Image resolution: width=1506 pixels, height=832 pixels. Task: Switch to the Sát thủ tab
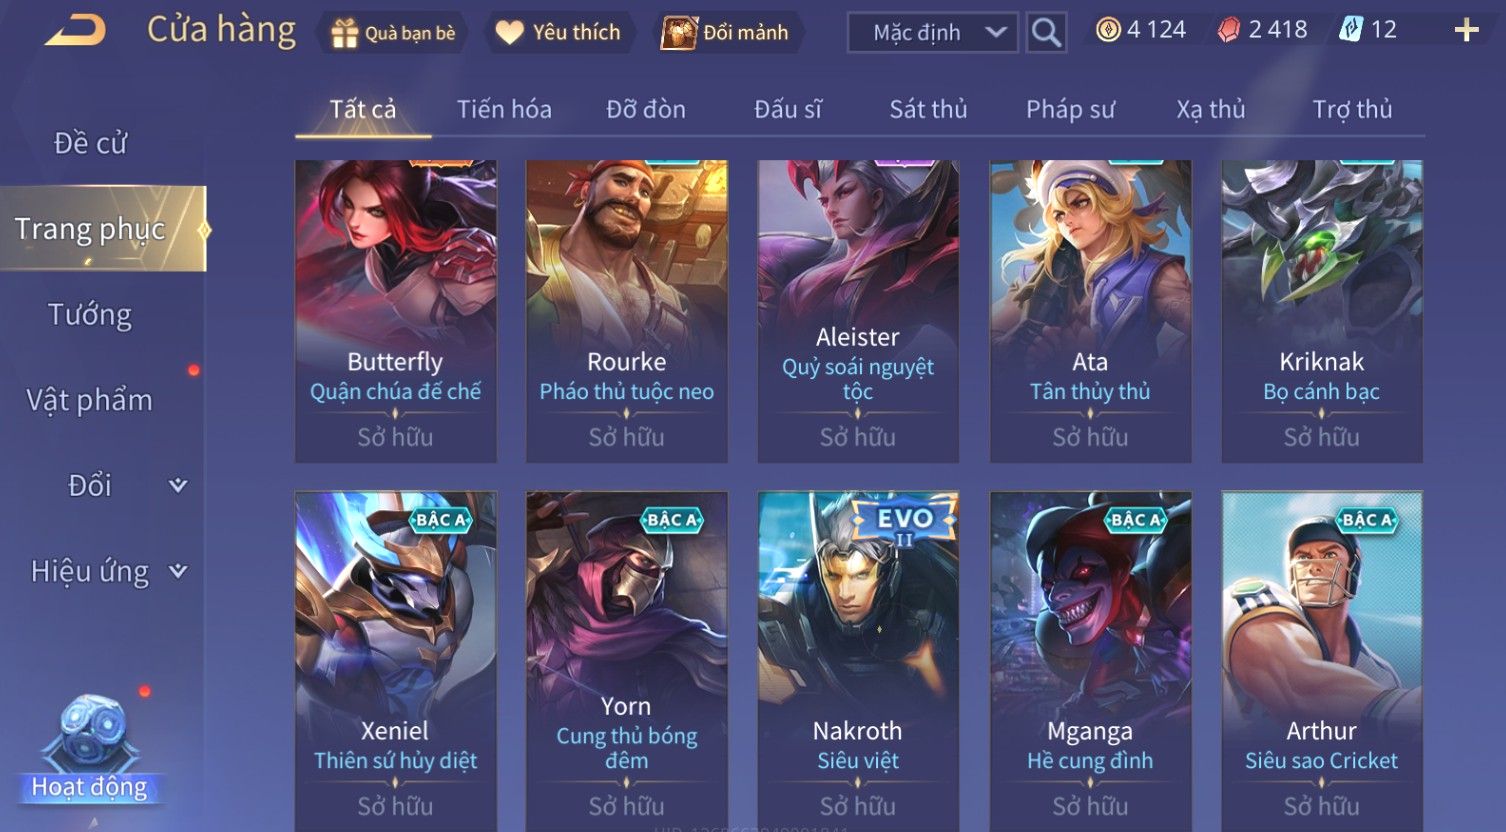928,109
